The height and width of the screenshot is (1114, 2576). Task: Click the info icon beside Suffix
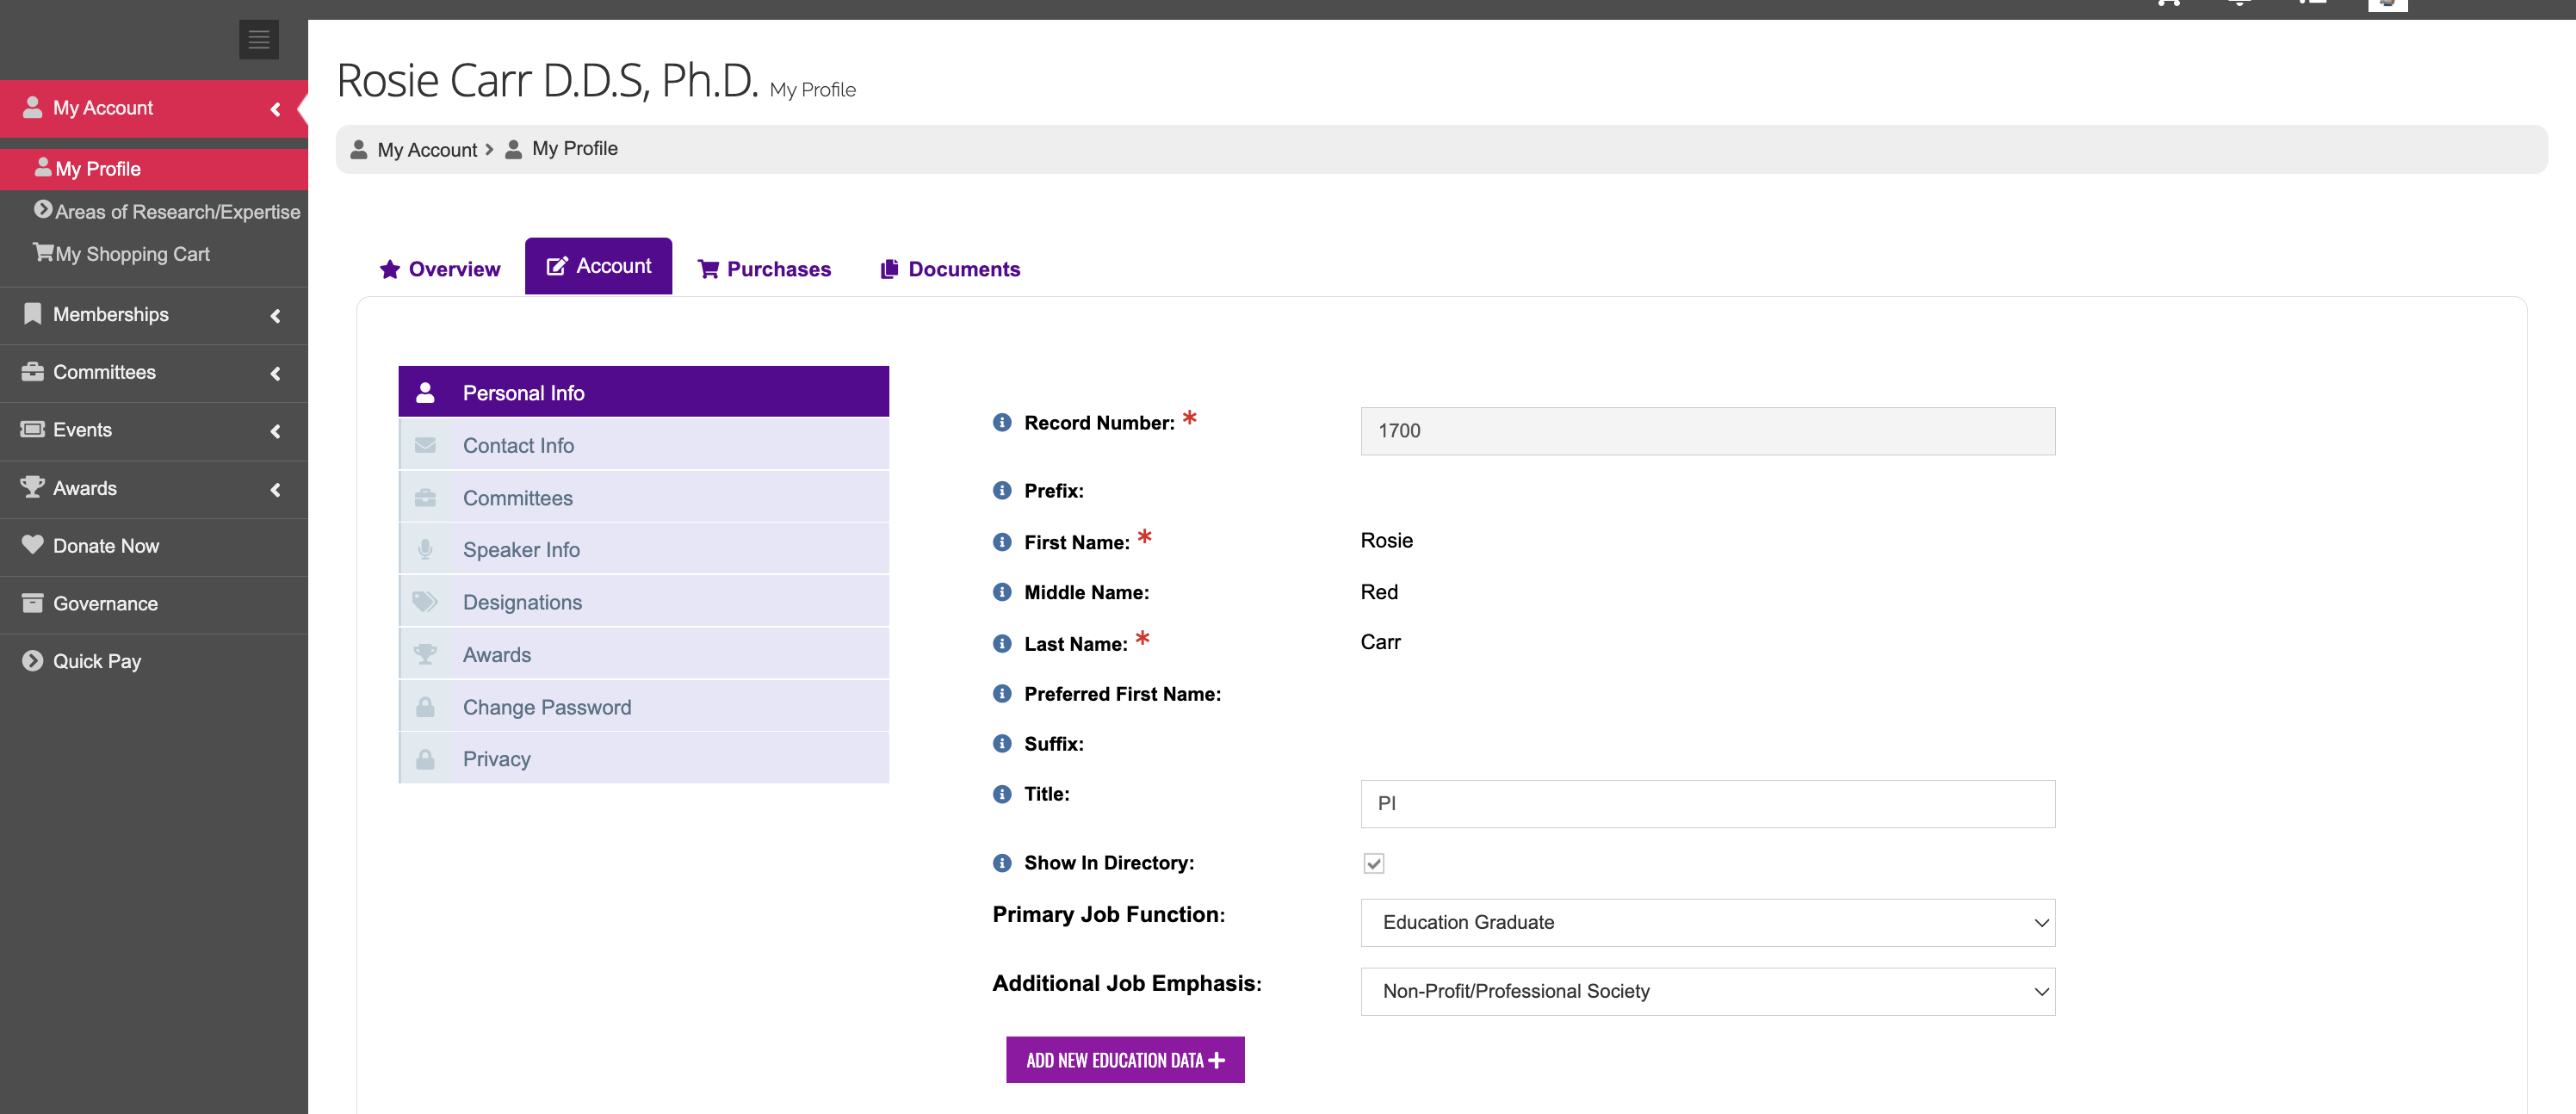pyautogui.click(x=1001, y=743)
